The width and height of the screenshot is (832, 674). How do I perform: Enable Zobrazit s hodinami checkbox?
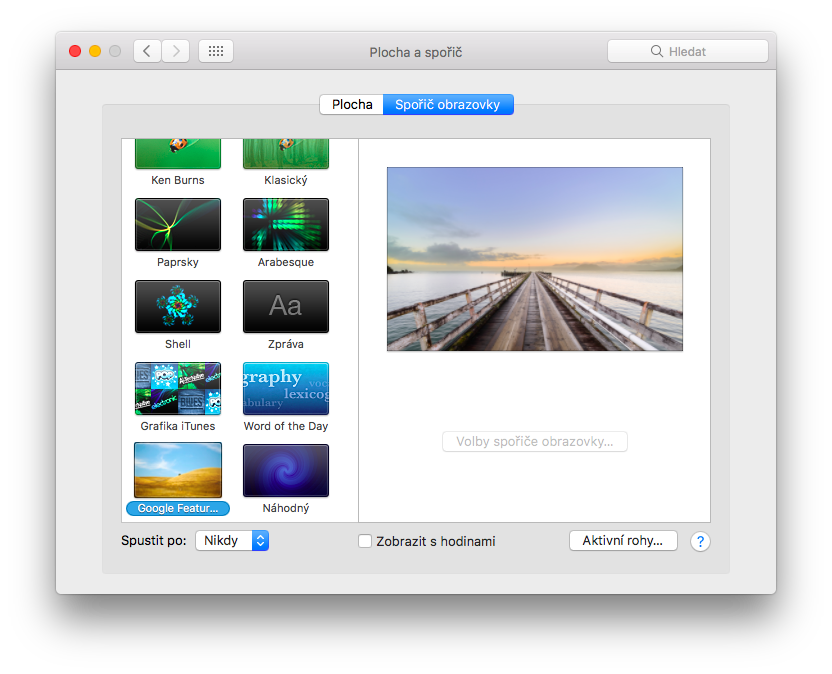pos(365,541)
